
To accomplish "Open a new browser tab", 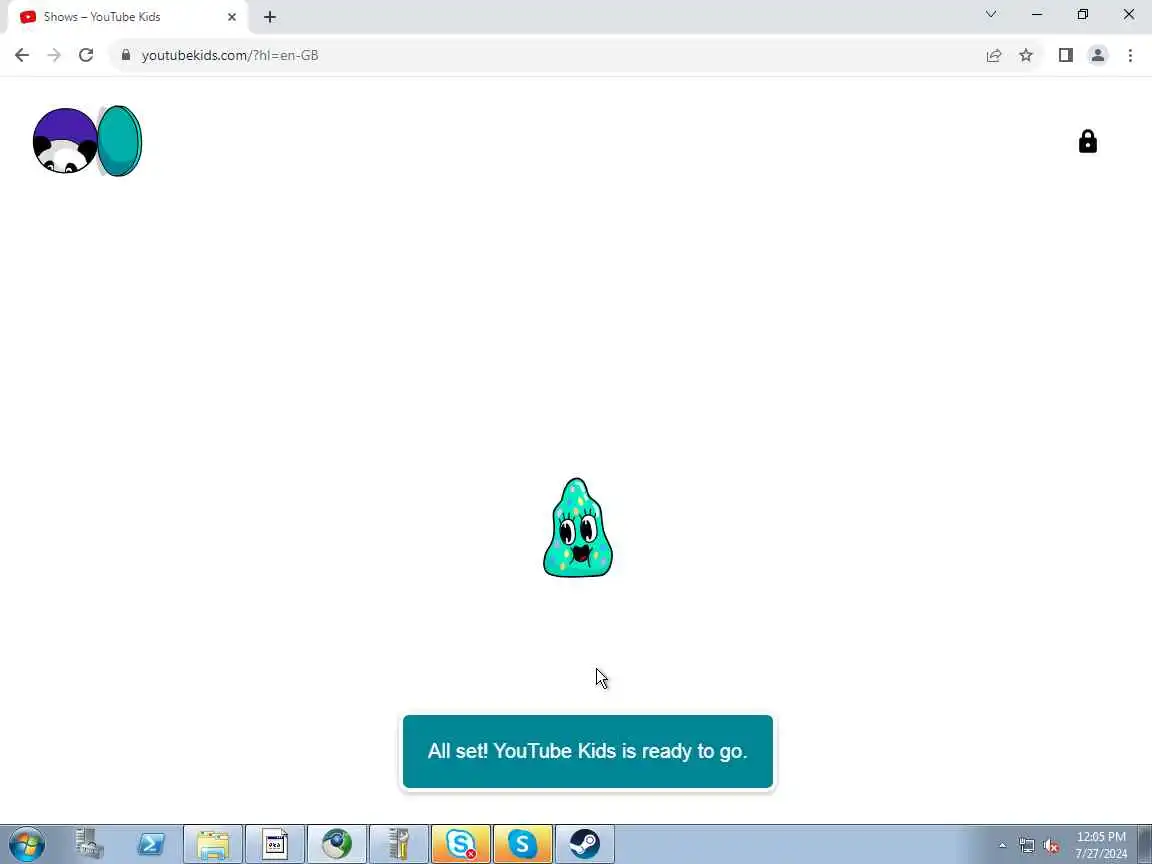I will (270, 17).
